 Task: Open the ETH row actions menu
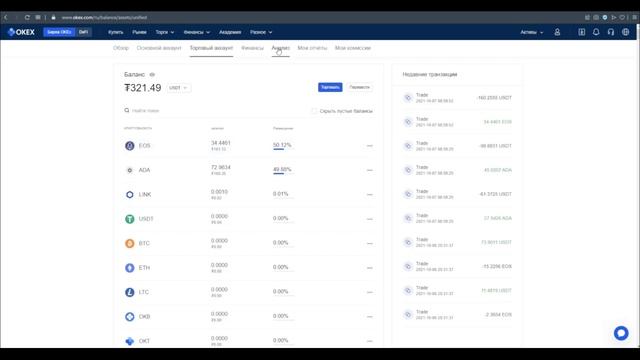tap(369, 268)
